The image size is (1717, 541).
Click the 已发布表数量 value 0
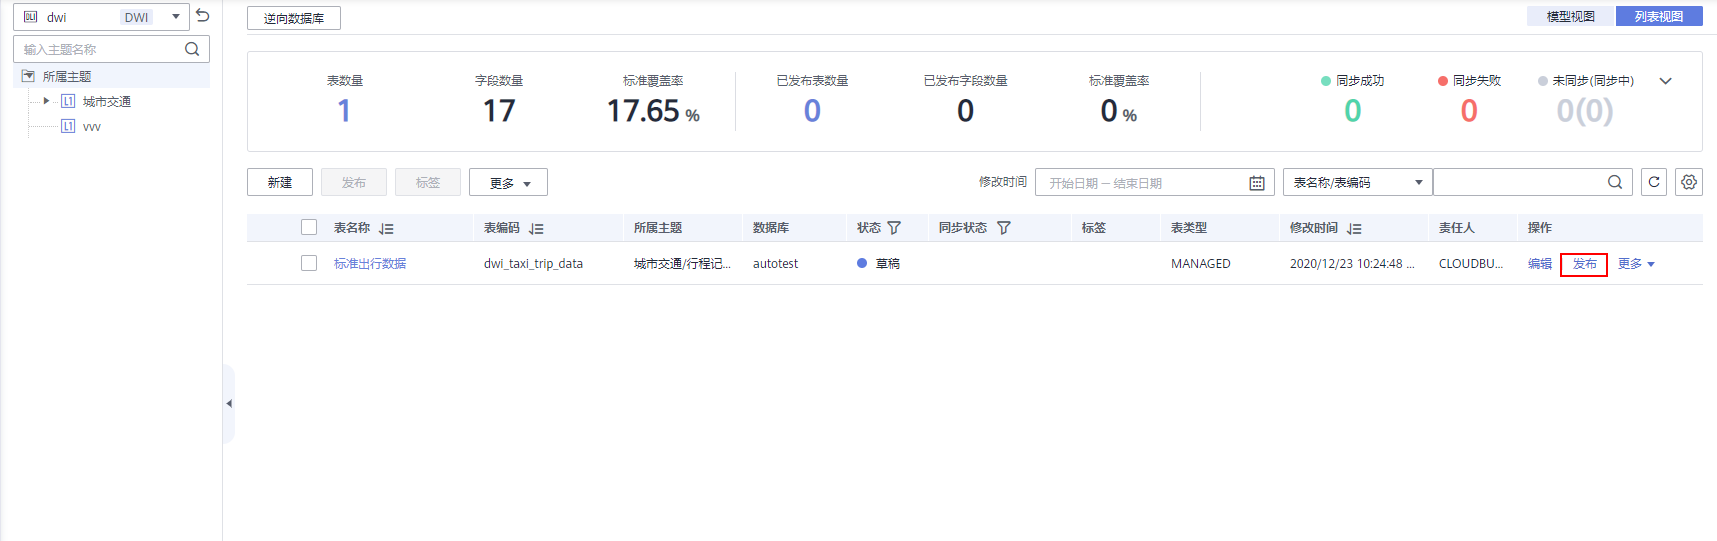[x=812, y=111]
